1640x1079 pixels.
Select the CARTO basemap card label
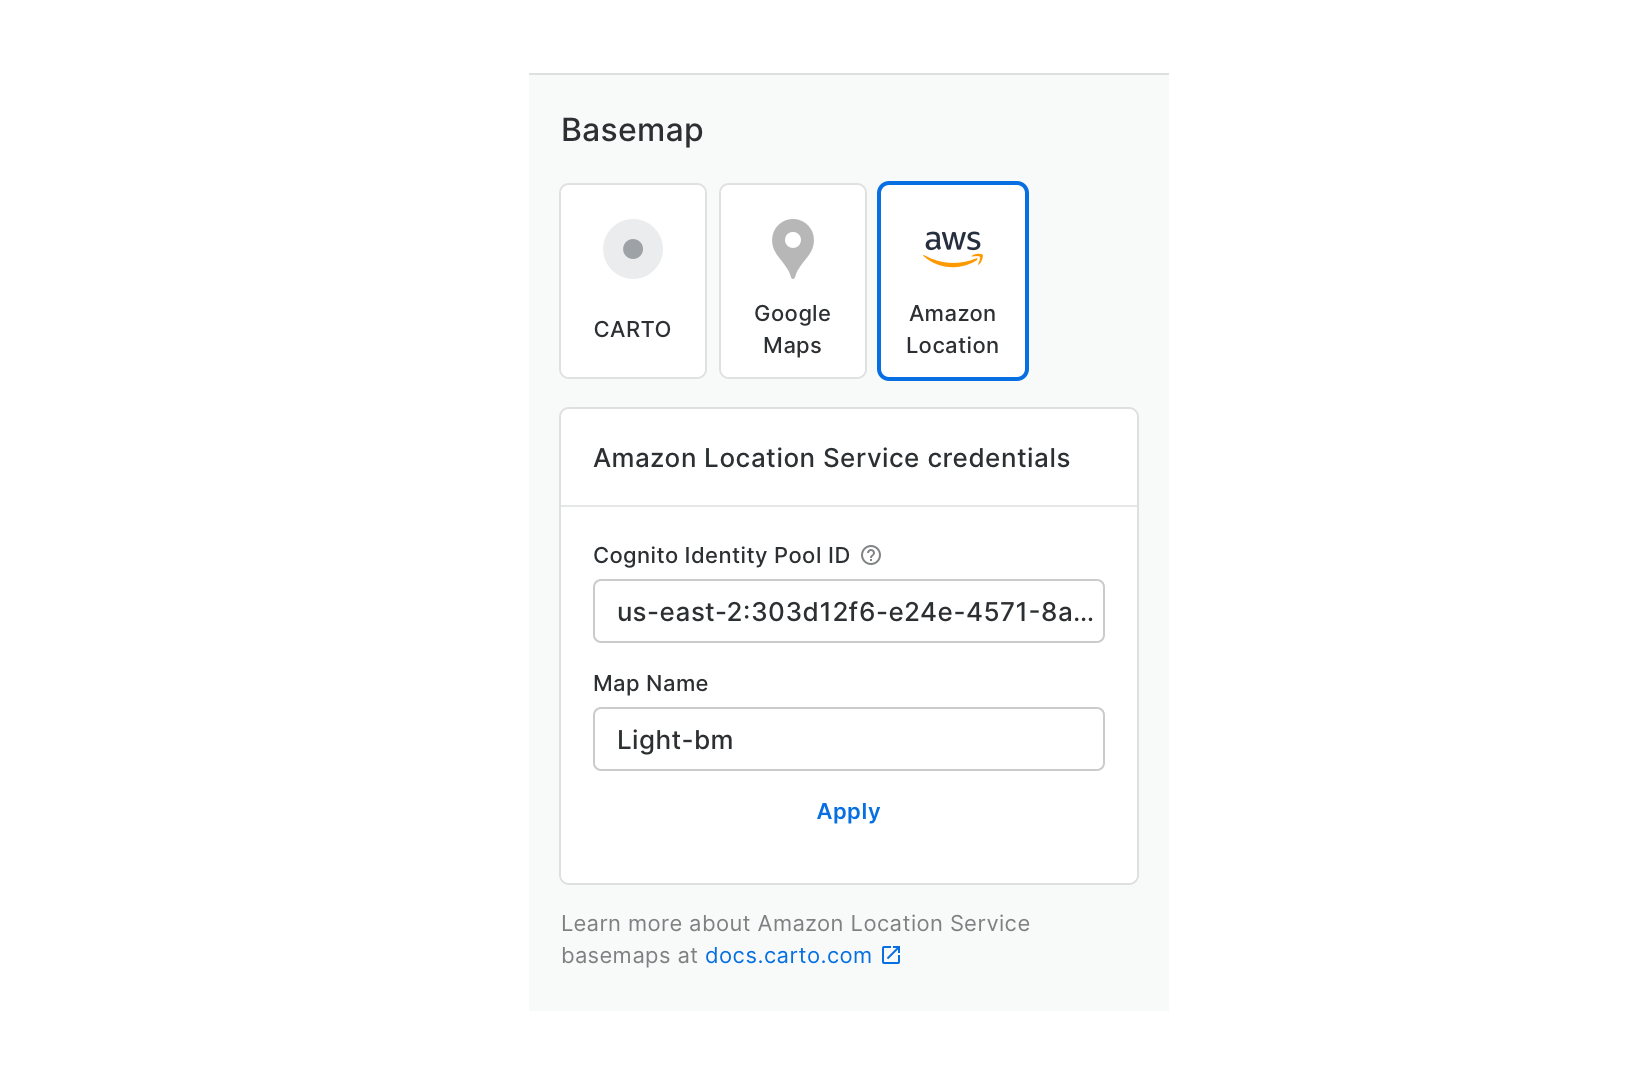click(x=632, y=329)
